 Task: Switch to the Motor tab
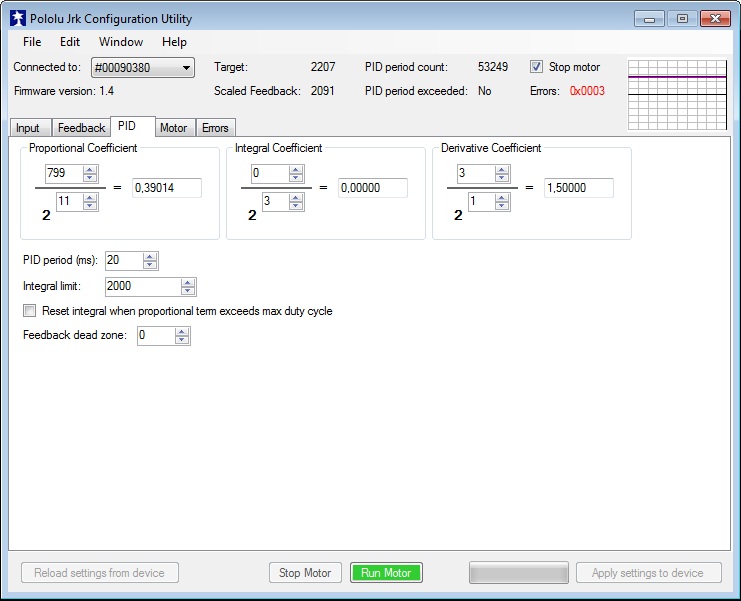[x=173, y=128]
